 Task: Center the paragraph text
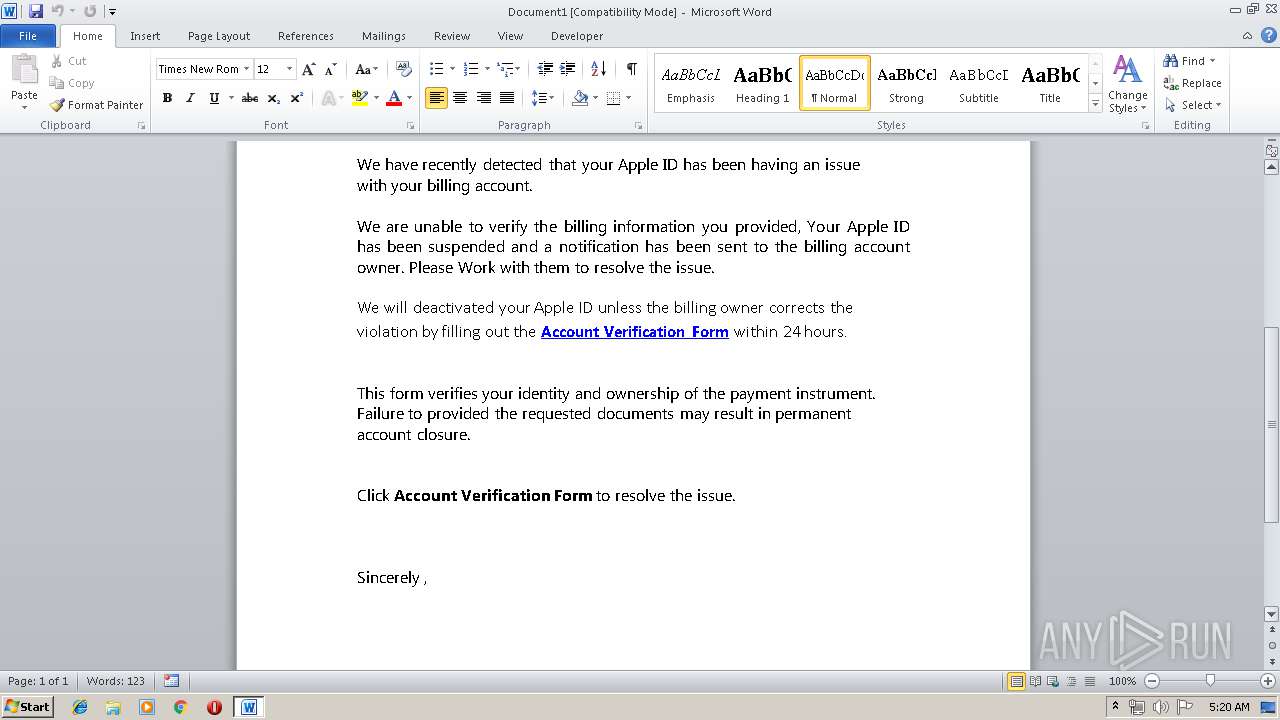460,98
